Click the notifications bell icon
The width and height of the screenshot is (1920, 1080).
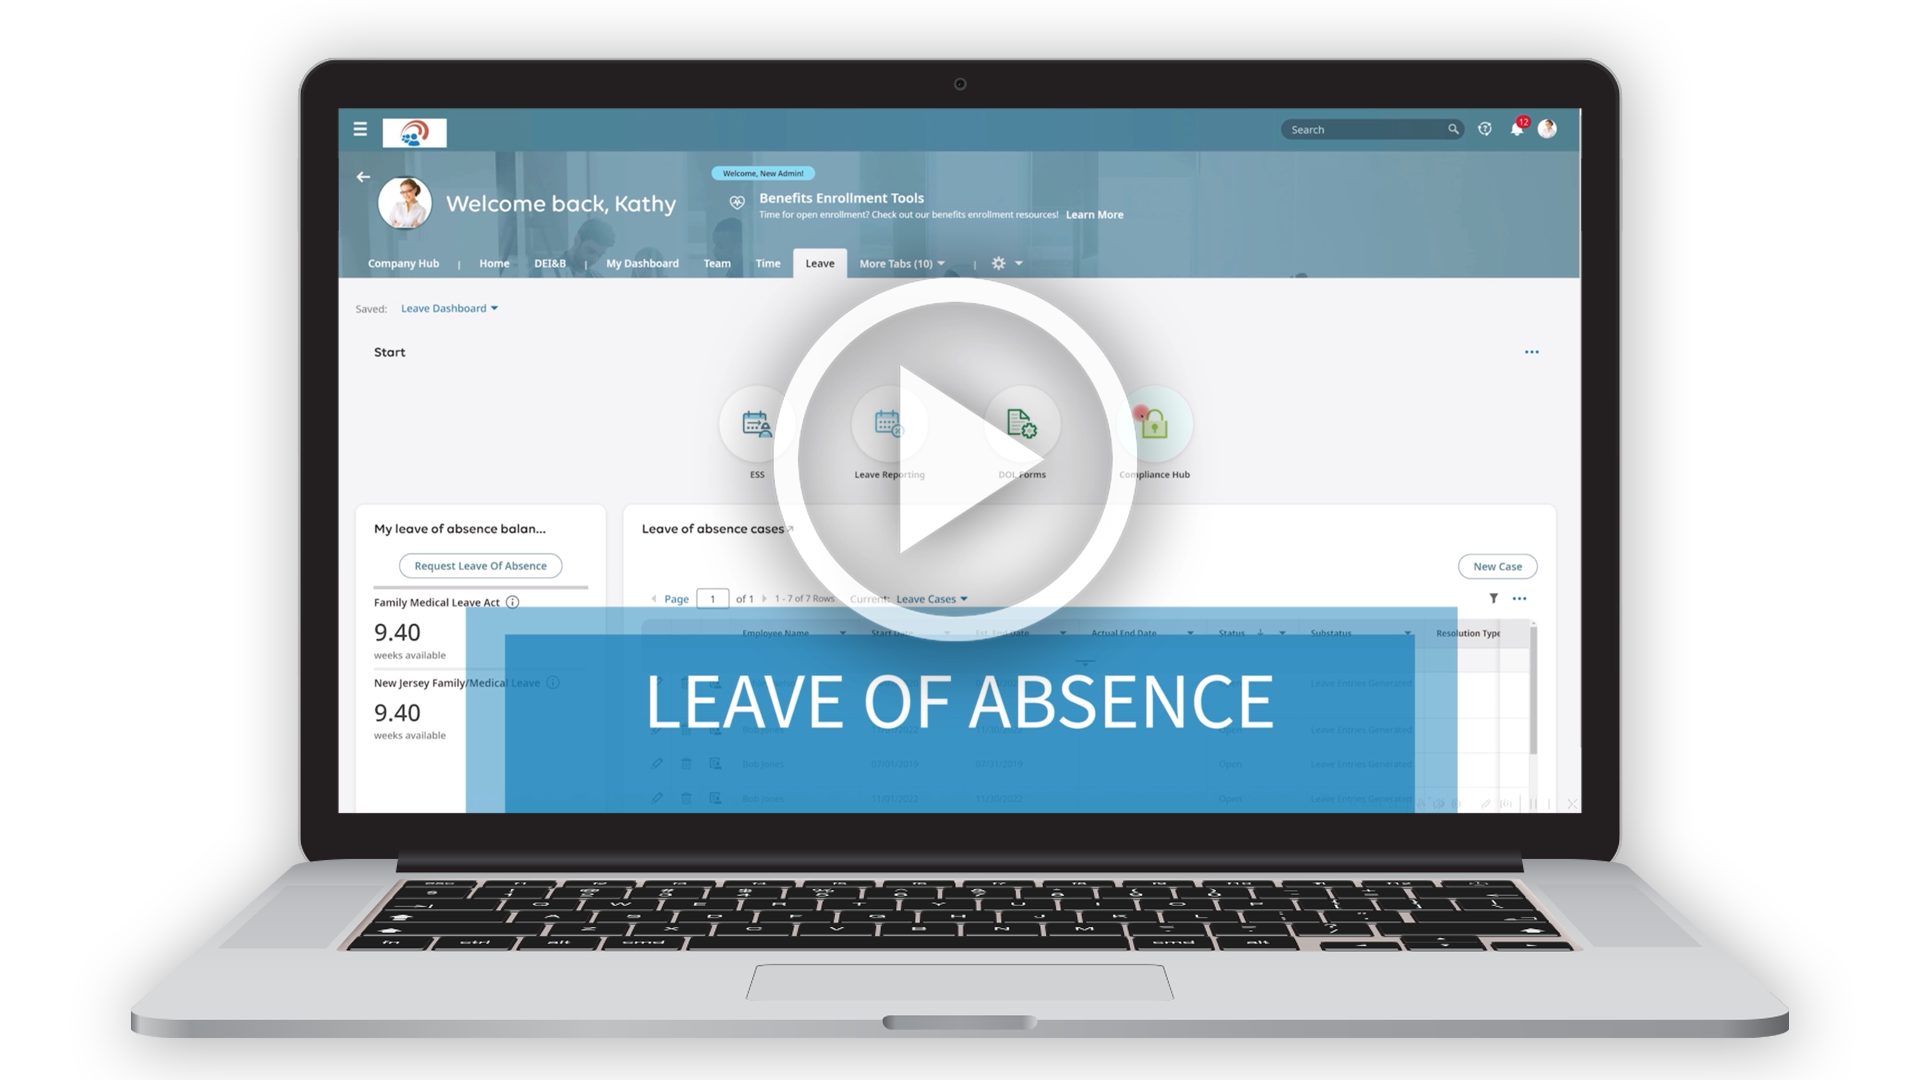point(1516,129)
